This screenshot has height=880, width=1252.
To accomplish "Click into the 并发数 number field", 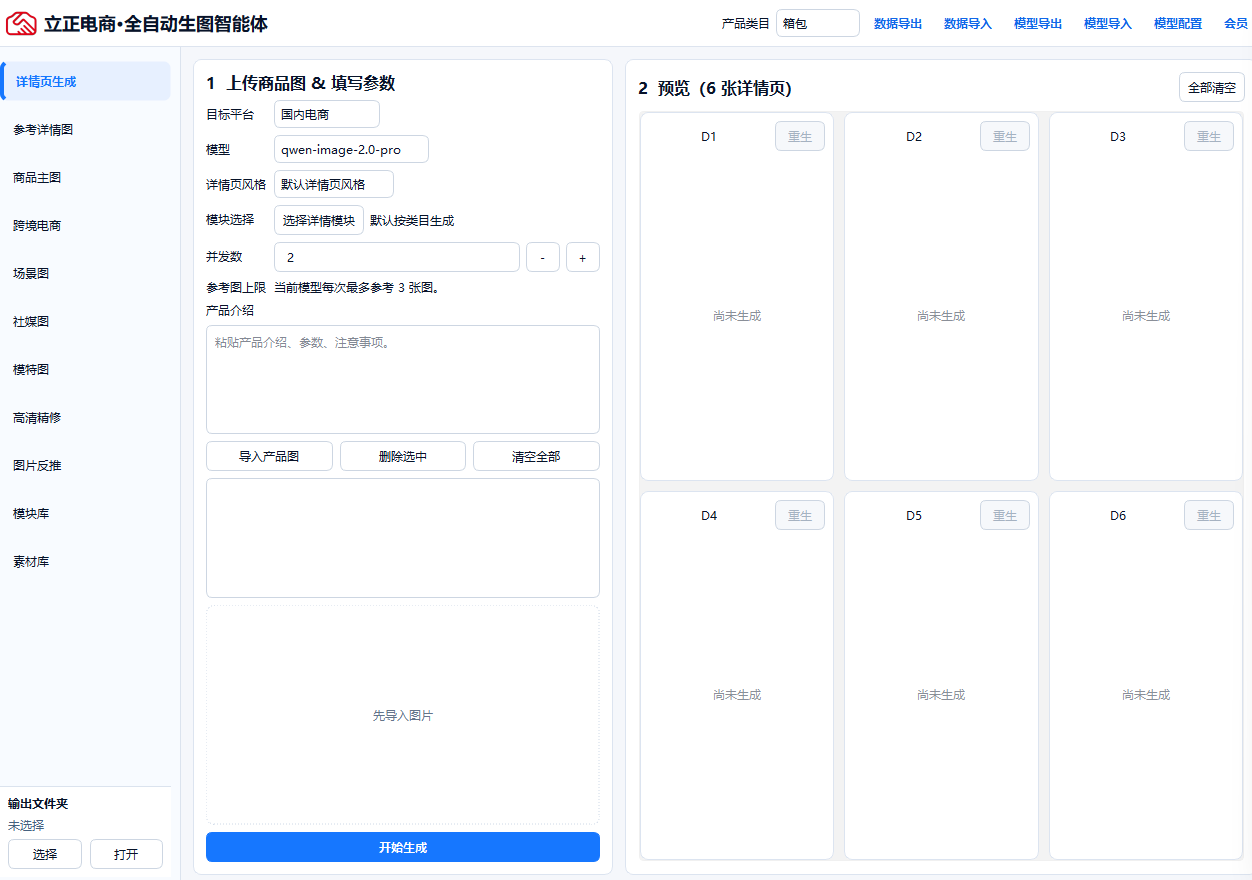I will [x=397, y=257].
